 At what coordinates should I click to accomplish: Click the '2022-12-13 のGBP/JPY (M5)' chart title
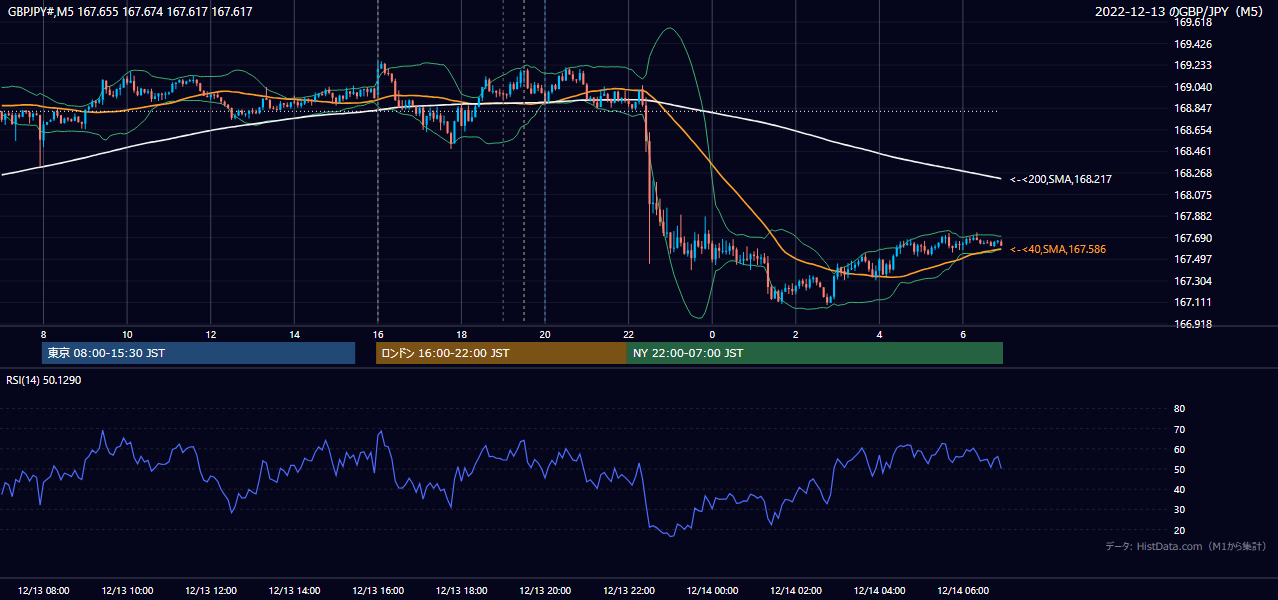coord(1181,12)
